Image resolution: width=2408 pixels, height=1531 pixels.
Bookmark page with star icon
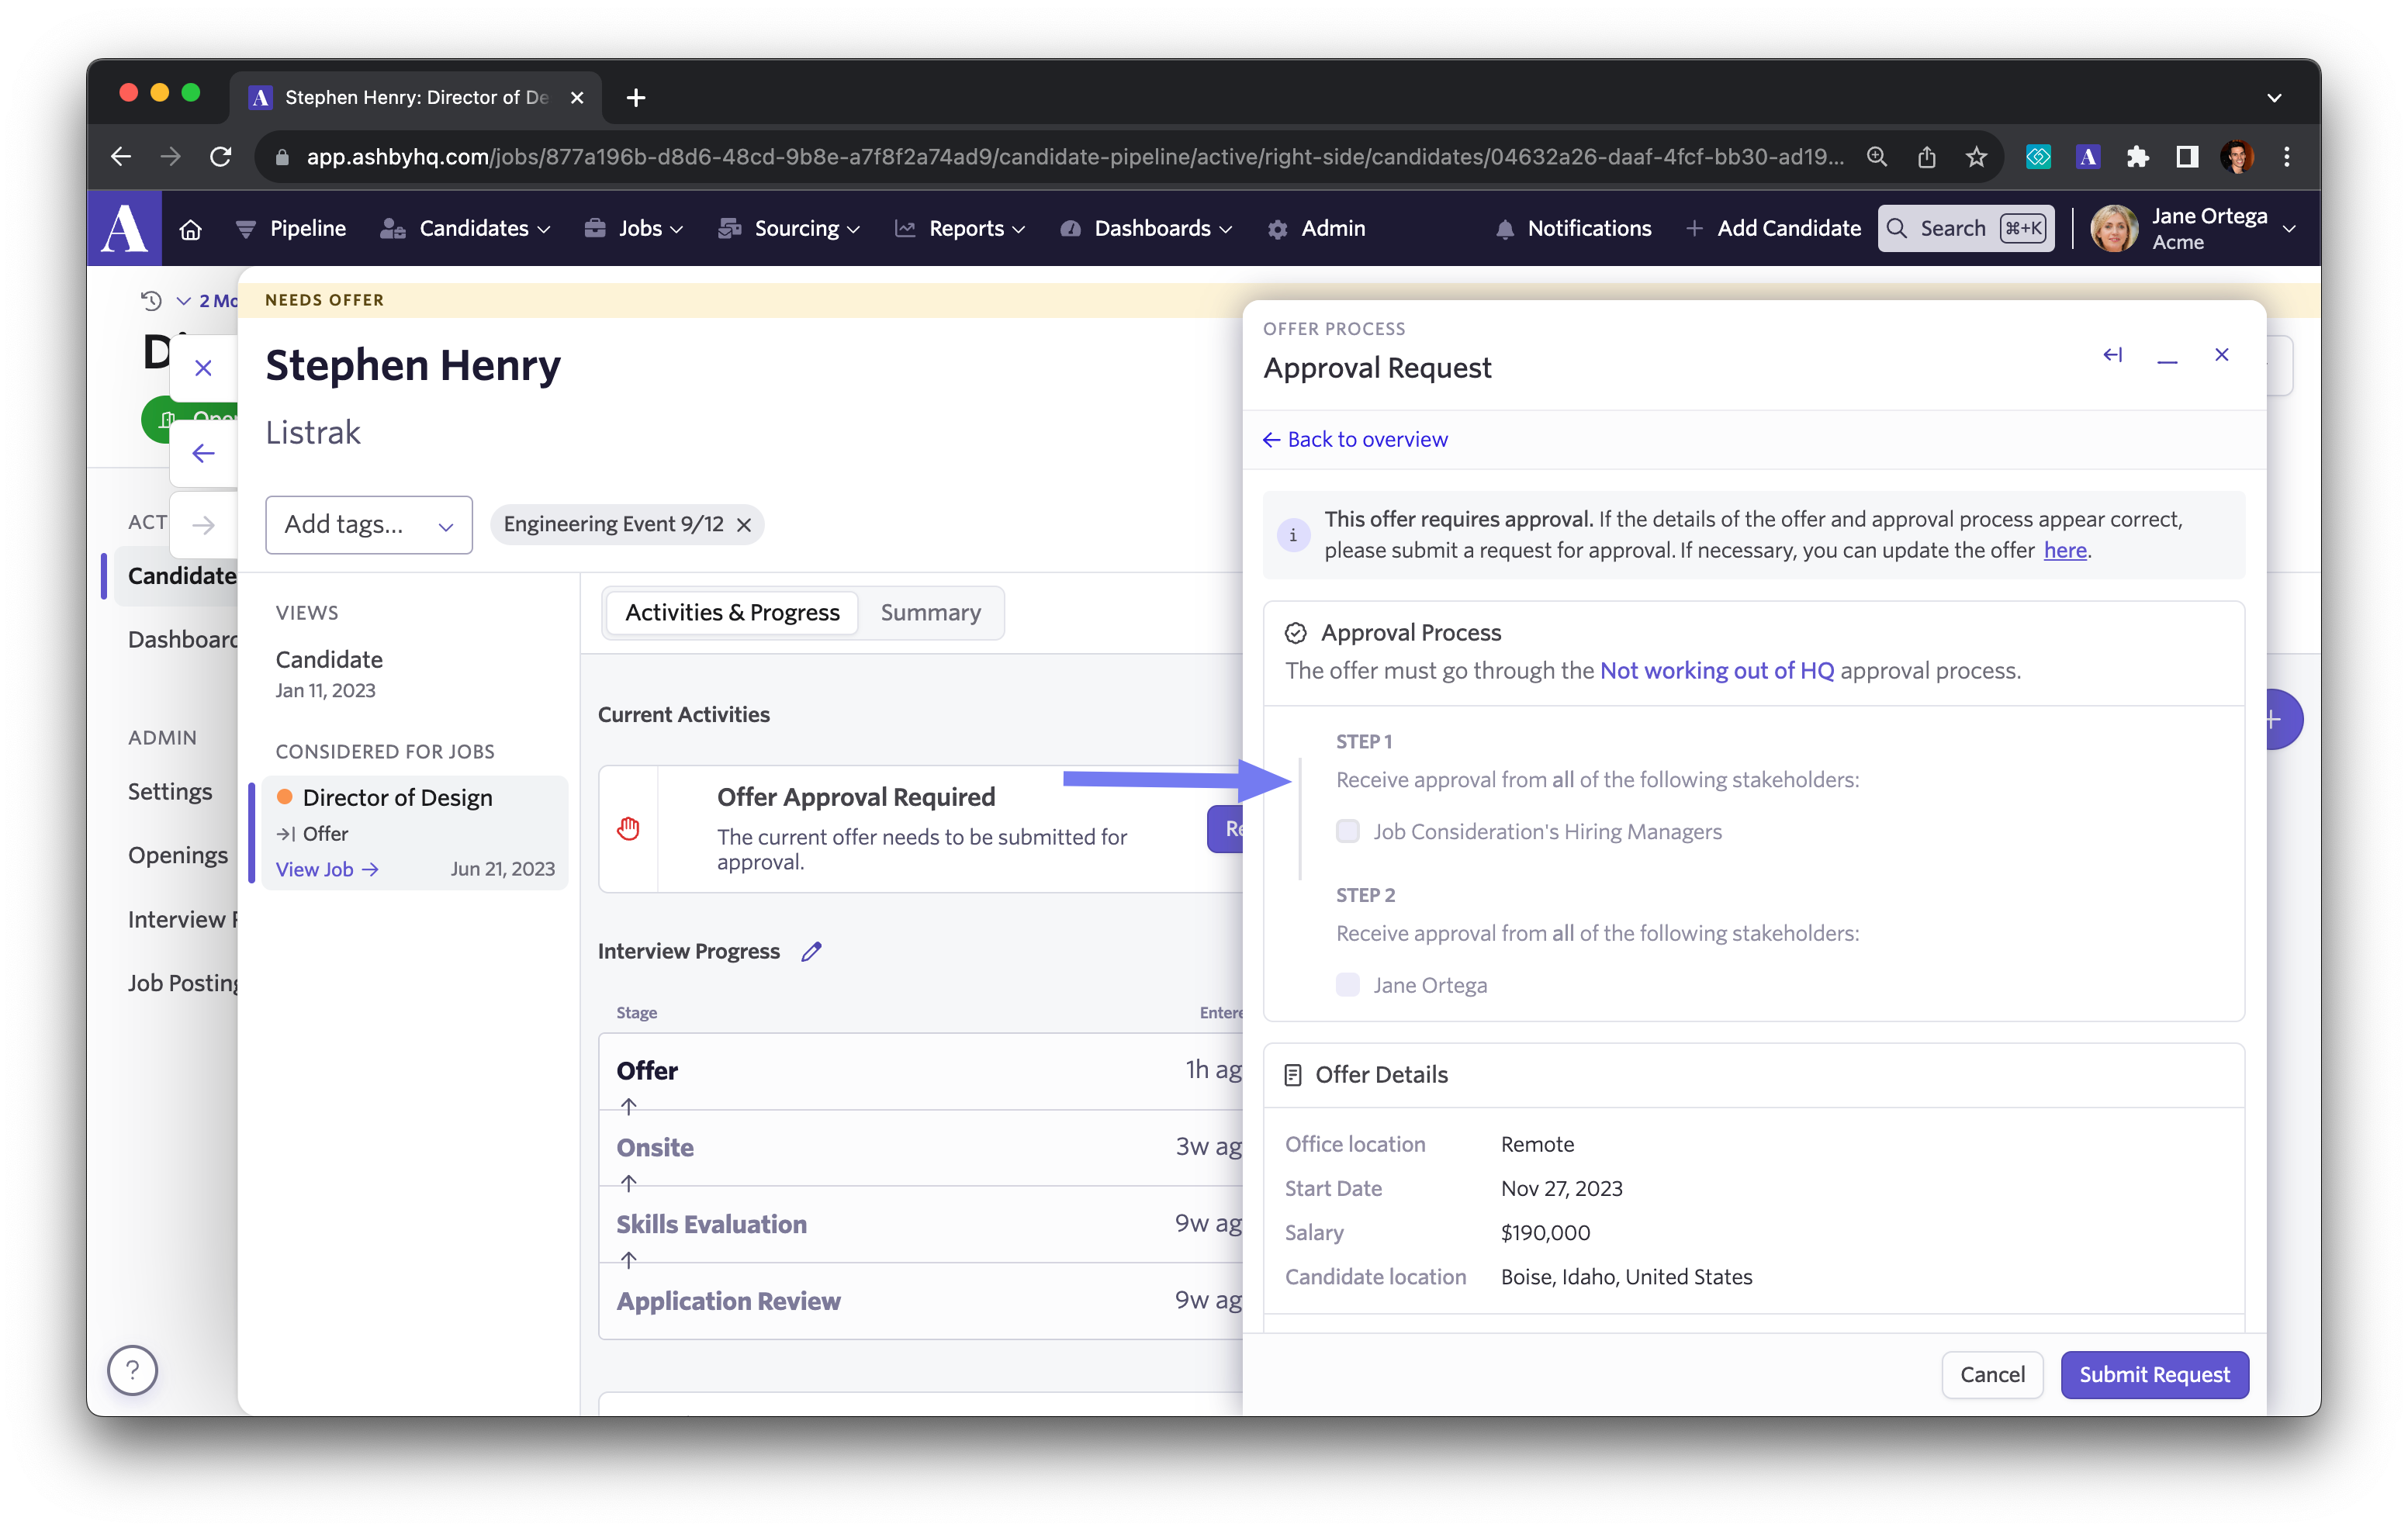pyautogui.click(x=1976, y=157)
